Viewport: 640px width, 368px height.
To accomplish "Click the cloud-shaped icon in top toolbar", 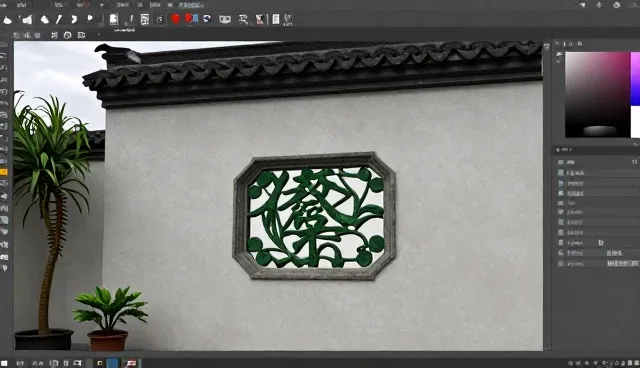I will [x=44, y=19].
